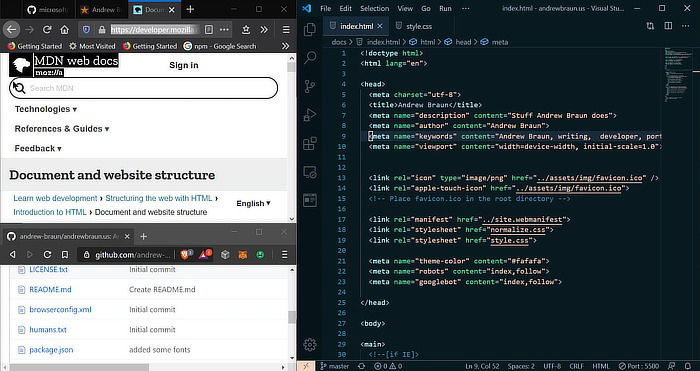
Task: Open notifications bell in VS Code status bar
Action: 688,366
